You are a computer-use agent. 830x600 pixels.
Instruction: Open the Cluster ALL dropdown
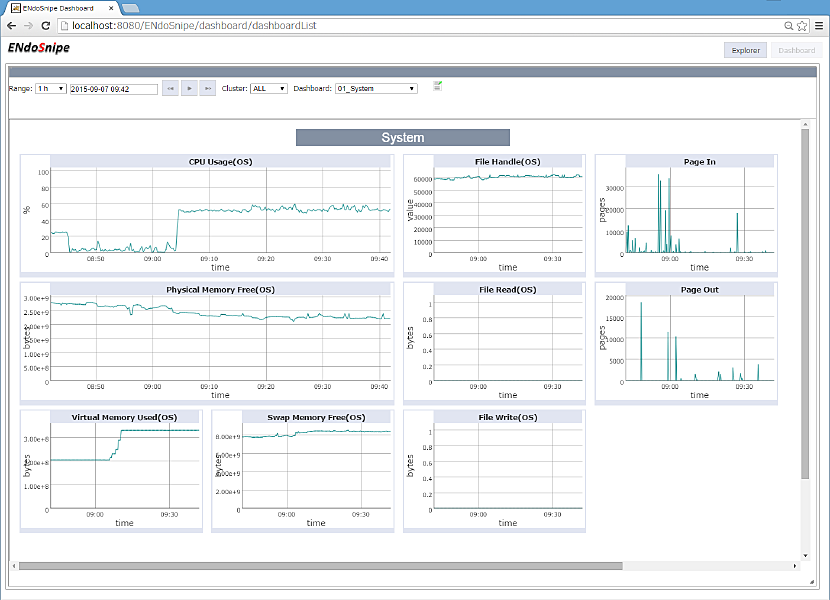[269, 88]
